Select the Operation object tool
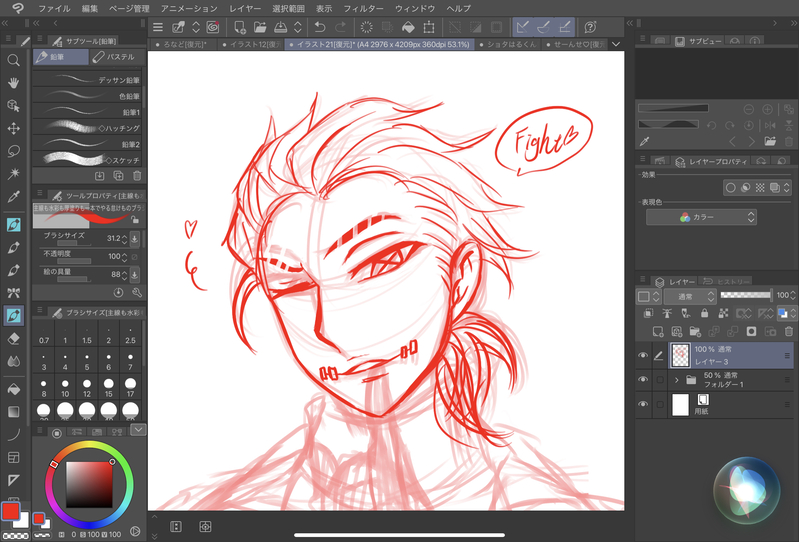799x542 pixels. coord(14,106)
